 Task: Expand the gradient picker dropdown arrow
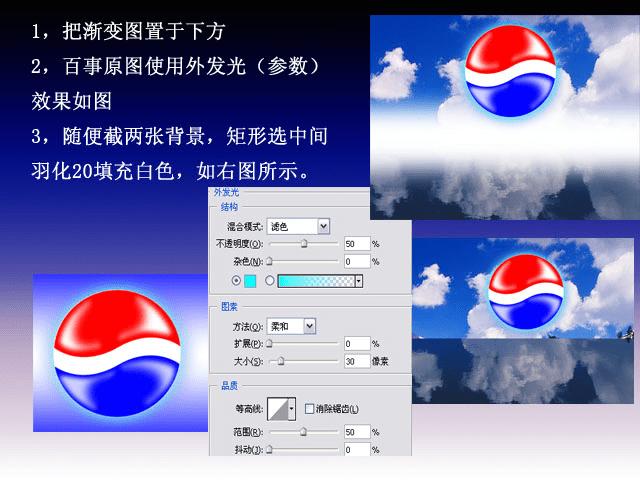pos(359,281)
